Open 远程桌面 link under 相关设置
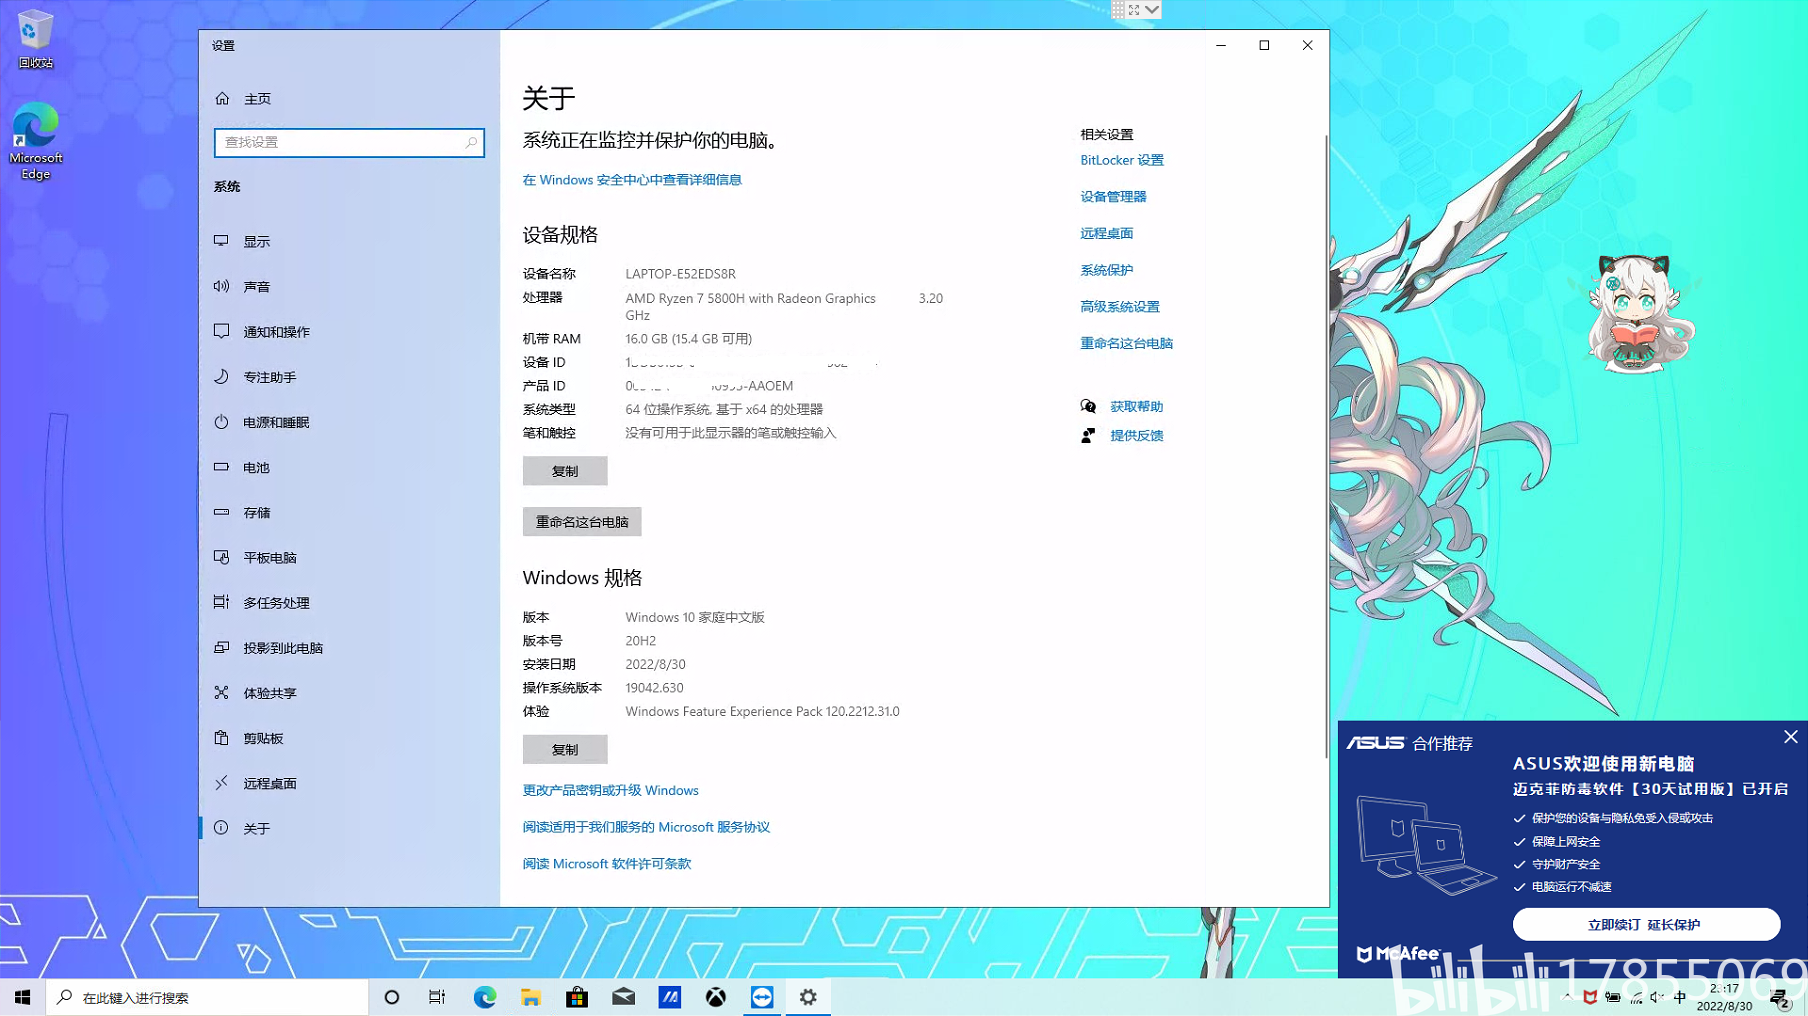 1106,233
